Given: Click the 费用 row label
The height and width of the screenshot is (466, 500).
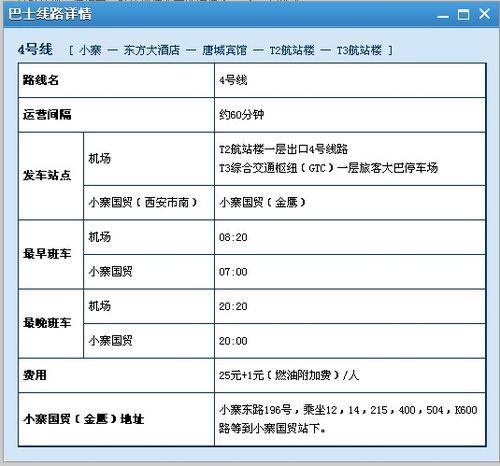Looking at the screenshot, I should 35,375.
